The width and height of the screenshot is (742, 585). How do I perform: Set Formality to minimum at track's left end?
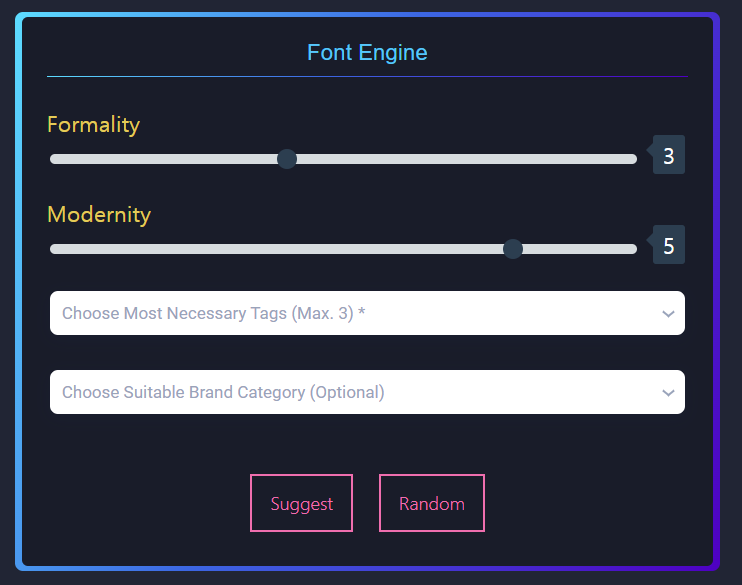click(x=53, y=159)
